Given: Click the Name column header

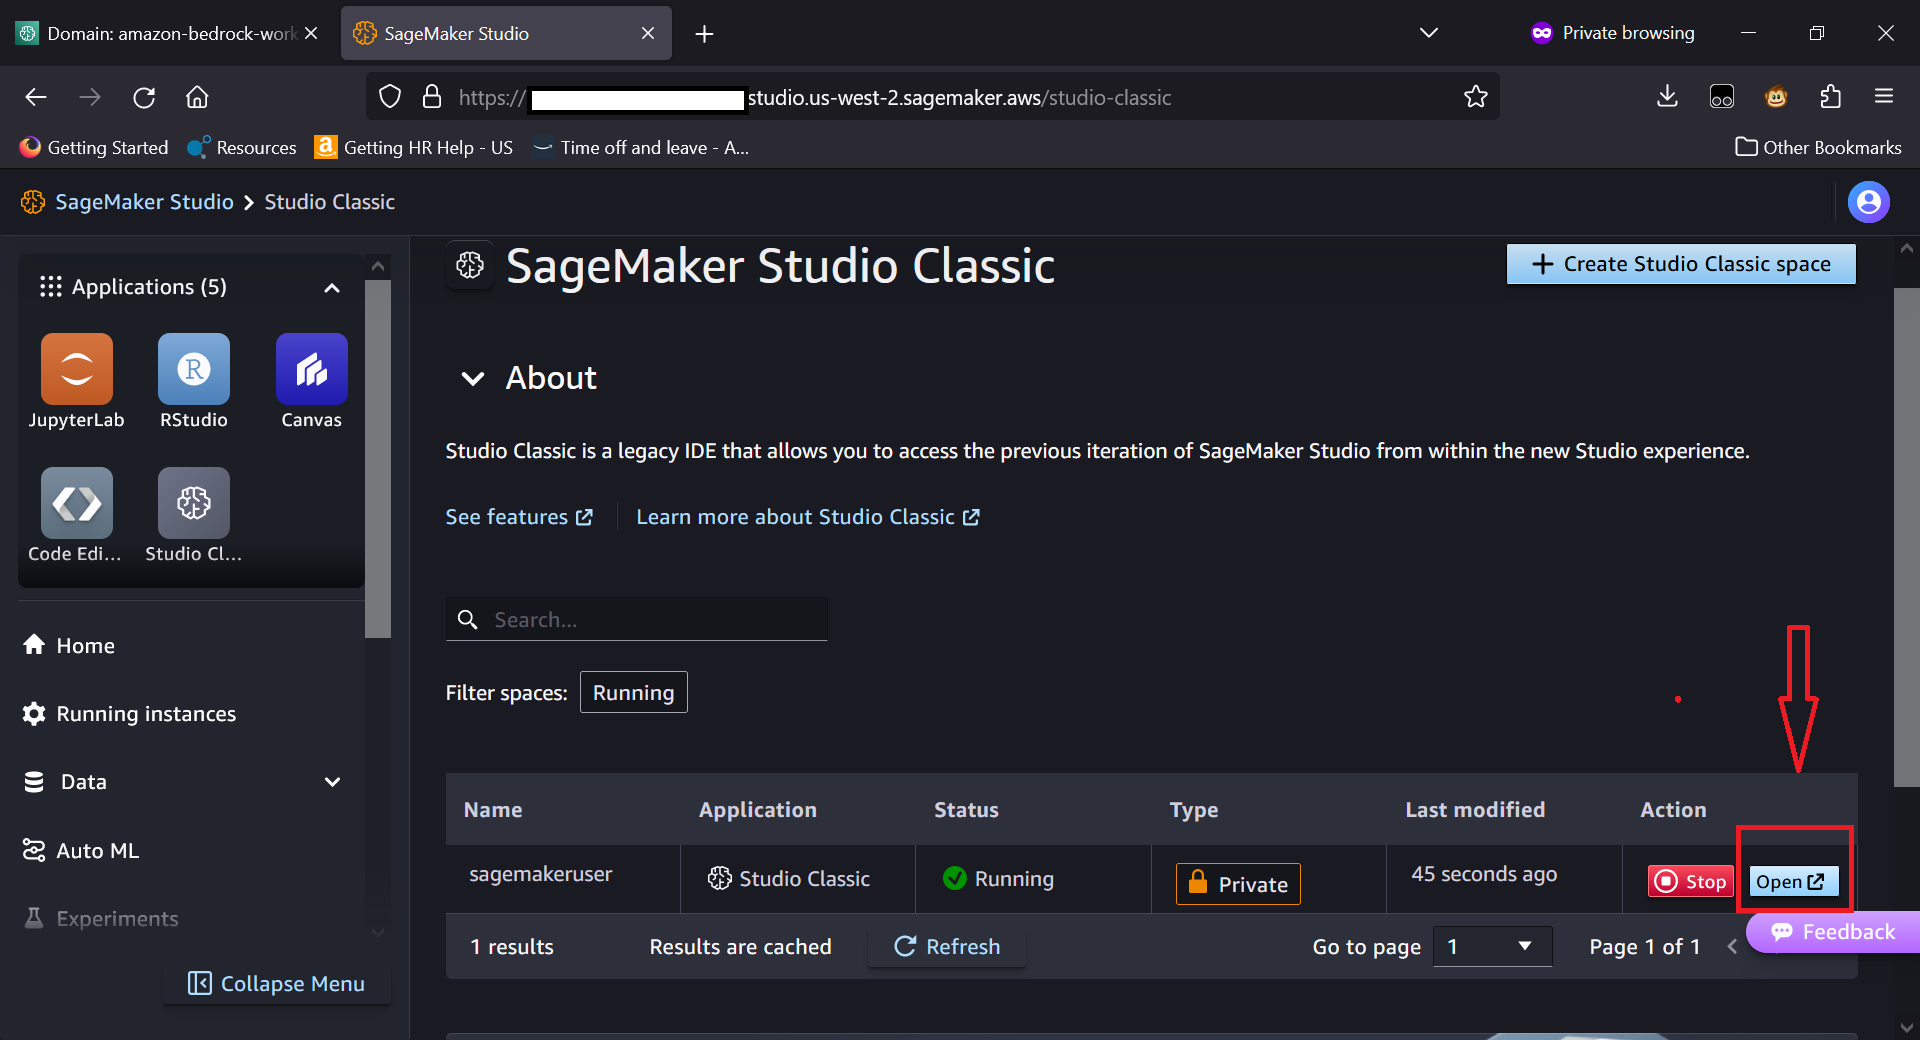Looking at the screenshot, I should click(x=492, y=810).
